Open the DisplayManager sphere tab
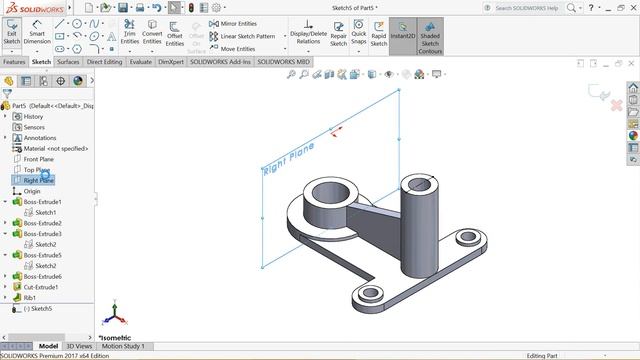The image size is (640, 360). click(78, 81)
